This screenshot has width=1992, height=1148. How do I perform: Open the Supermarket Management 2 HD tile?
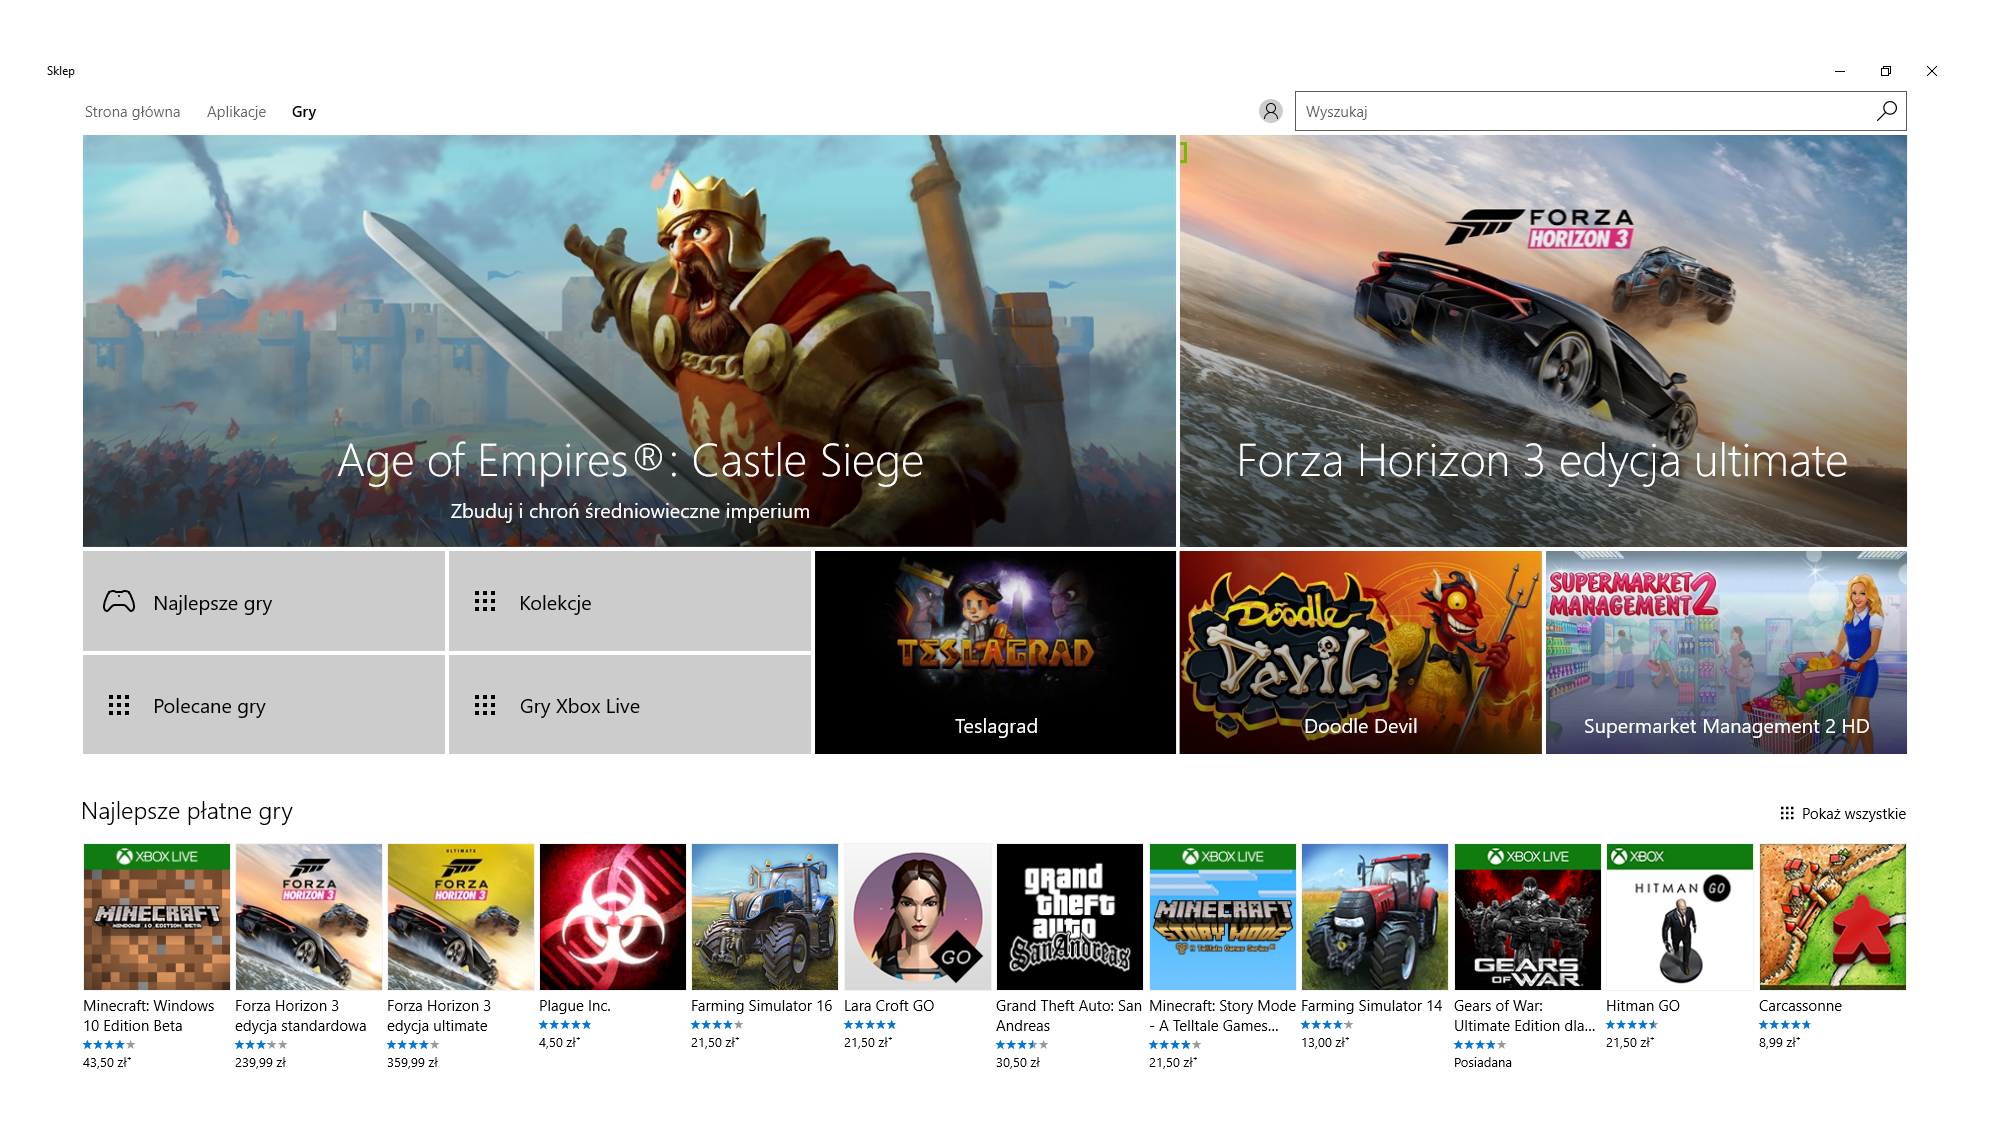1726,653
